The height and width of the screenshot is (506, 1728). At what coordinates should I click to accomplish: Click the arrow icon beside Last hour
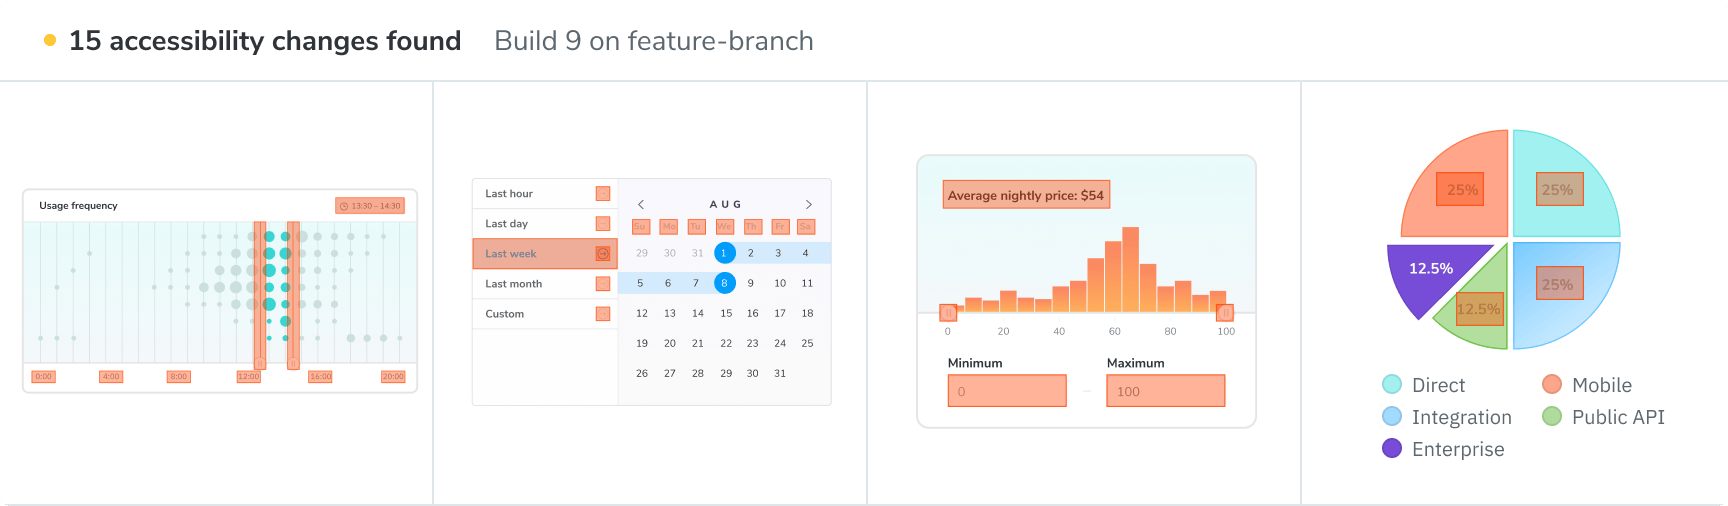pyautogui.click(x=603, y=194)
